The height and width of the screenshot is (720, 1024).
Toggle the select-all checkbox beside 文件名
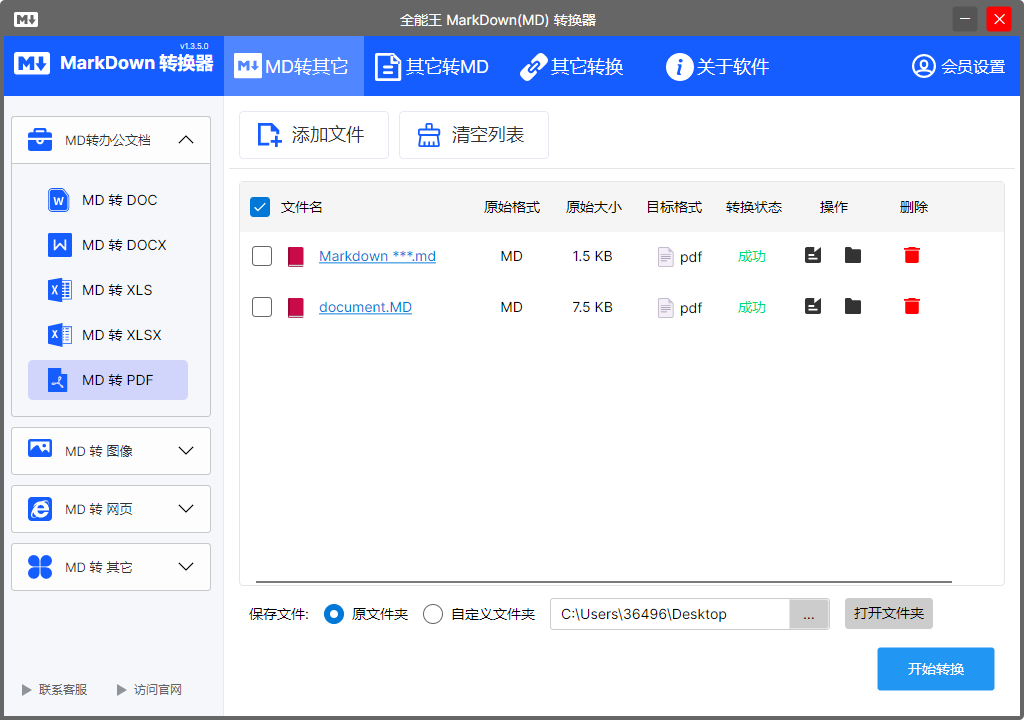point(260,207)
